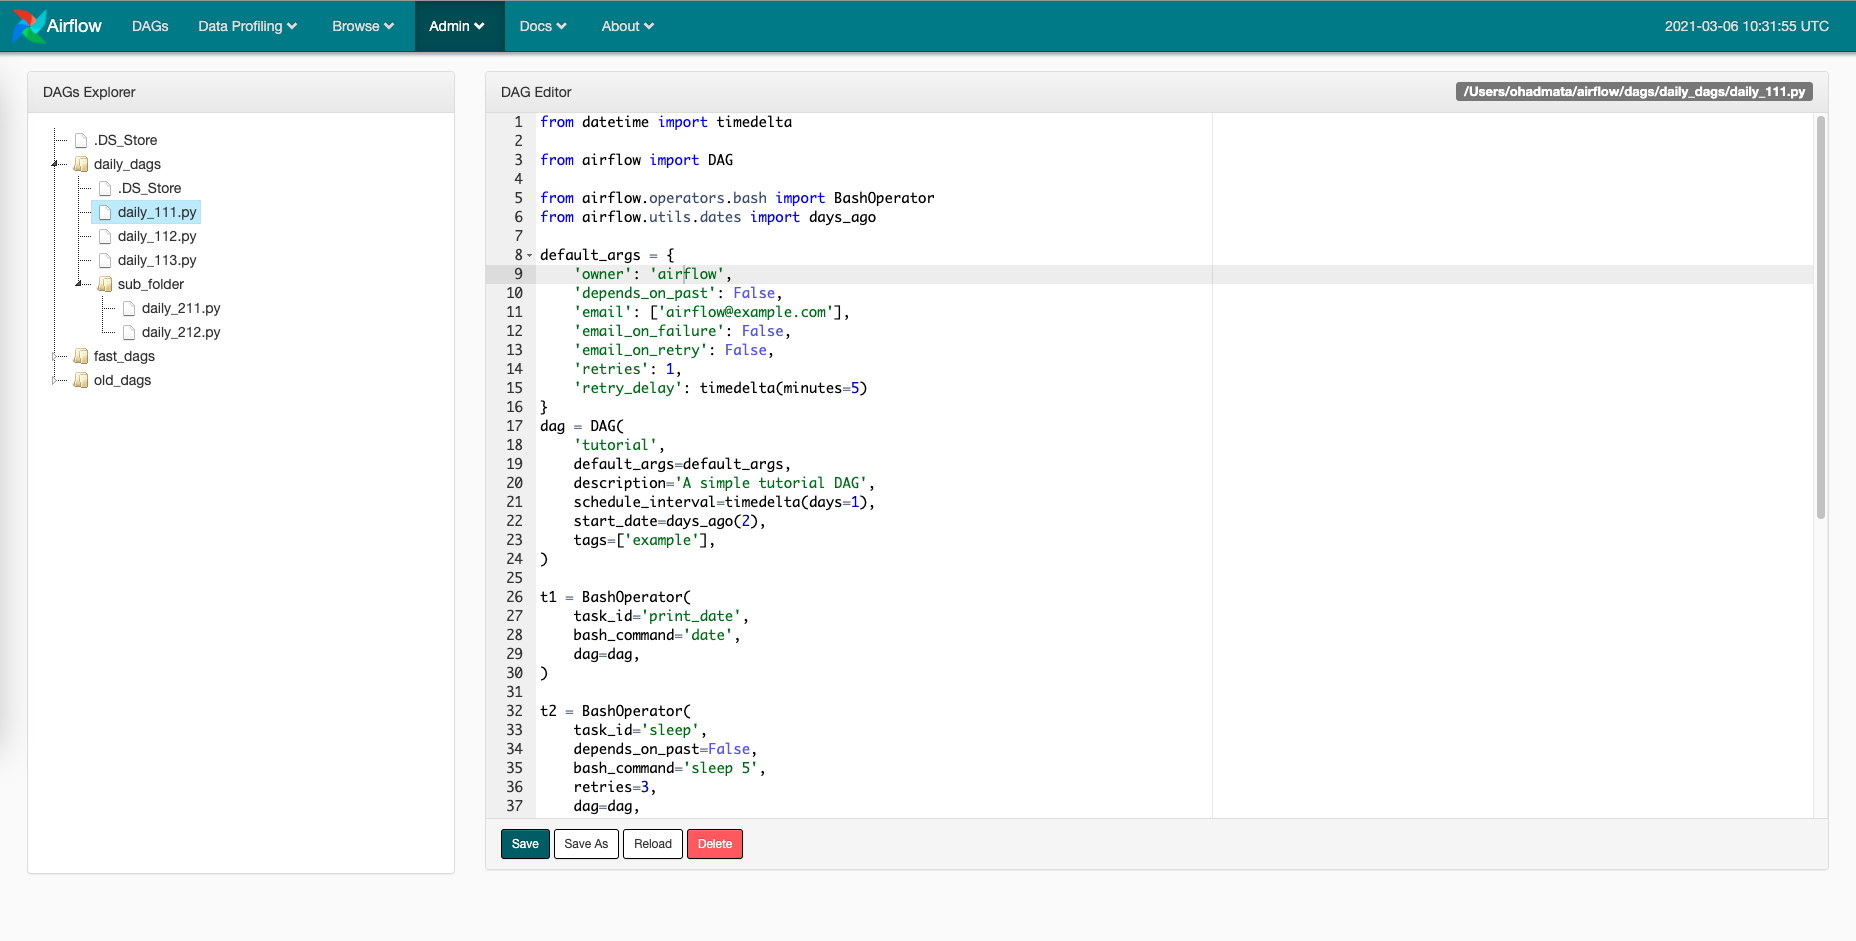This screenshot has height=941, width=1856.
Task: Open the Browse dropdown menu
Action: 362,26
